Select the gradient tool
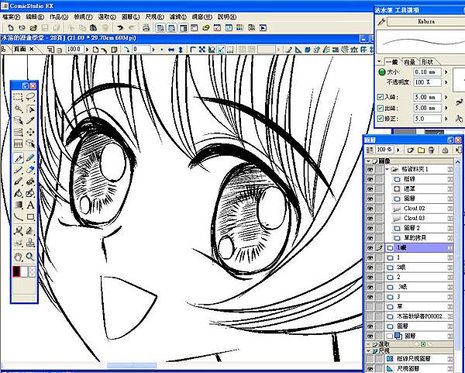Screen dimensions: 465x373 [x=18, y=205]
